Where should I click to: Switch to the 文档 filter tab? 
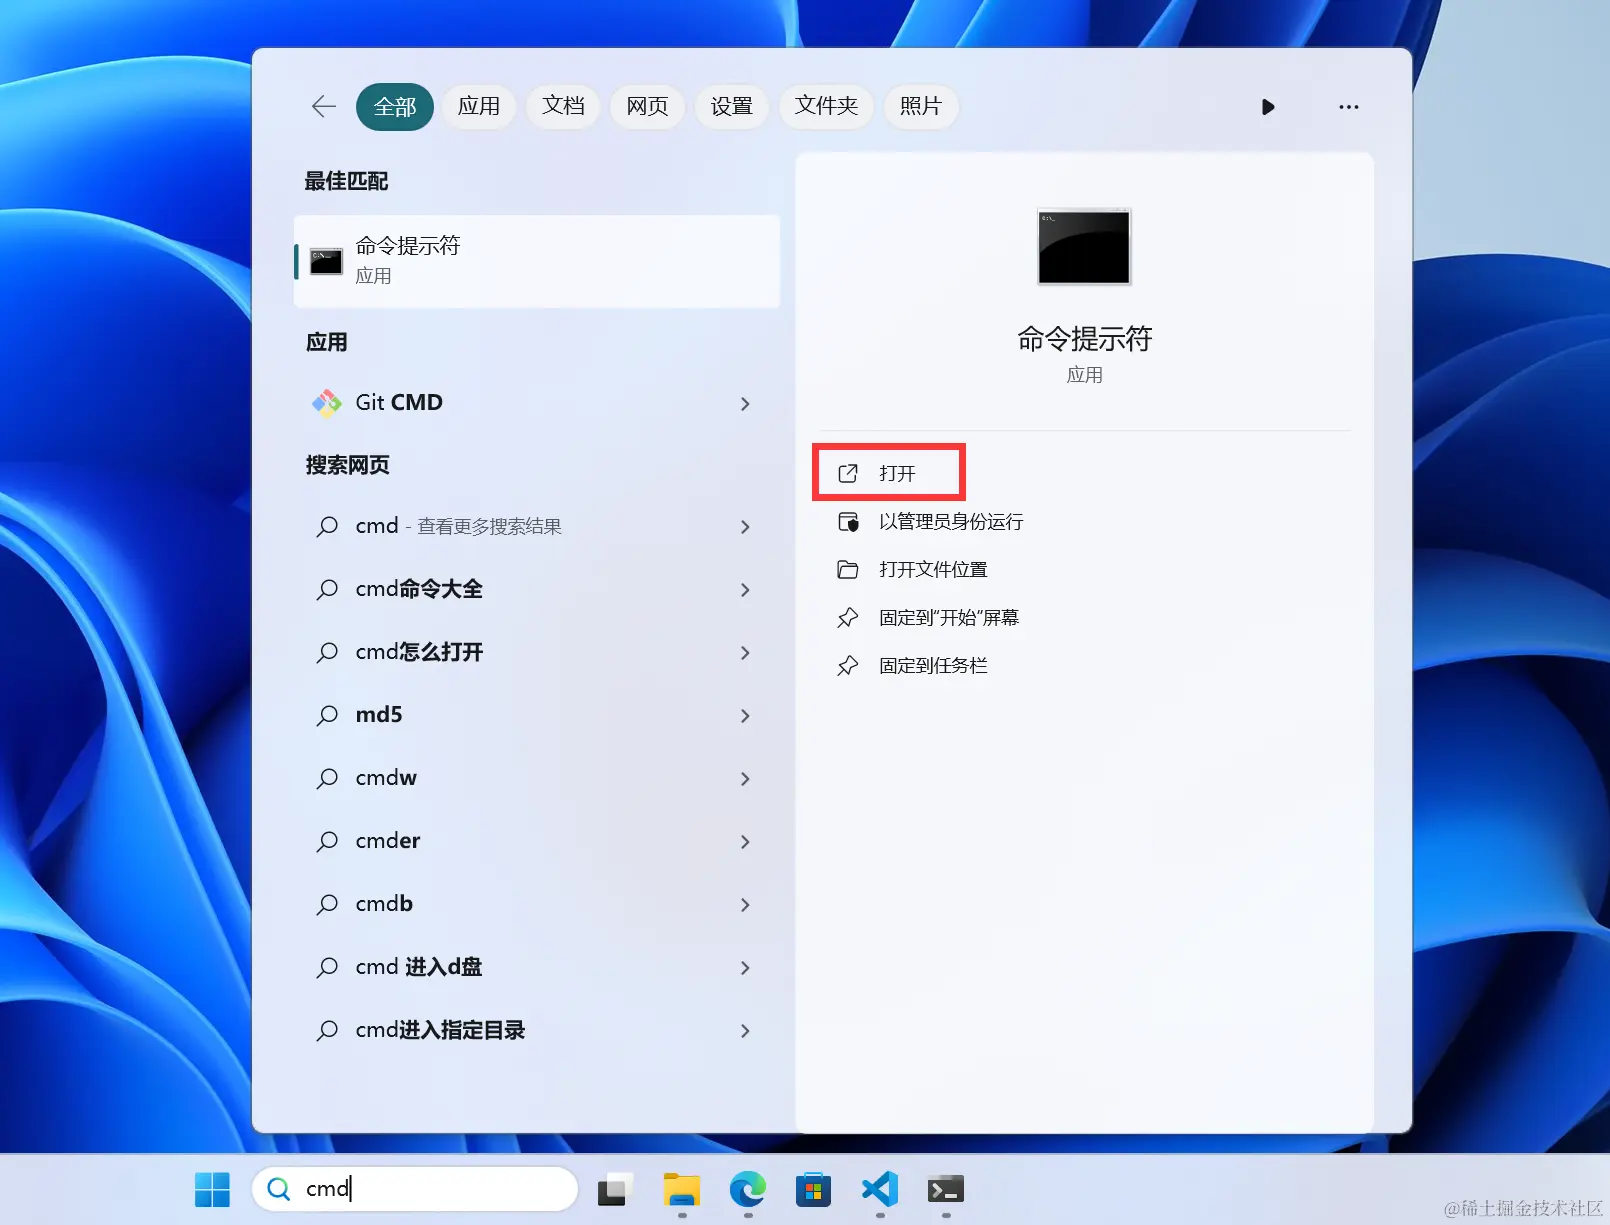[563, 106]
